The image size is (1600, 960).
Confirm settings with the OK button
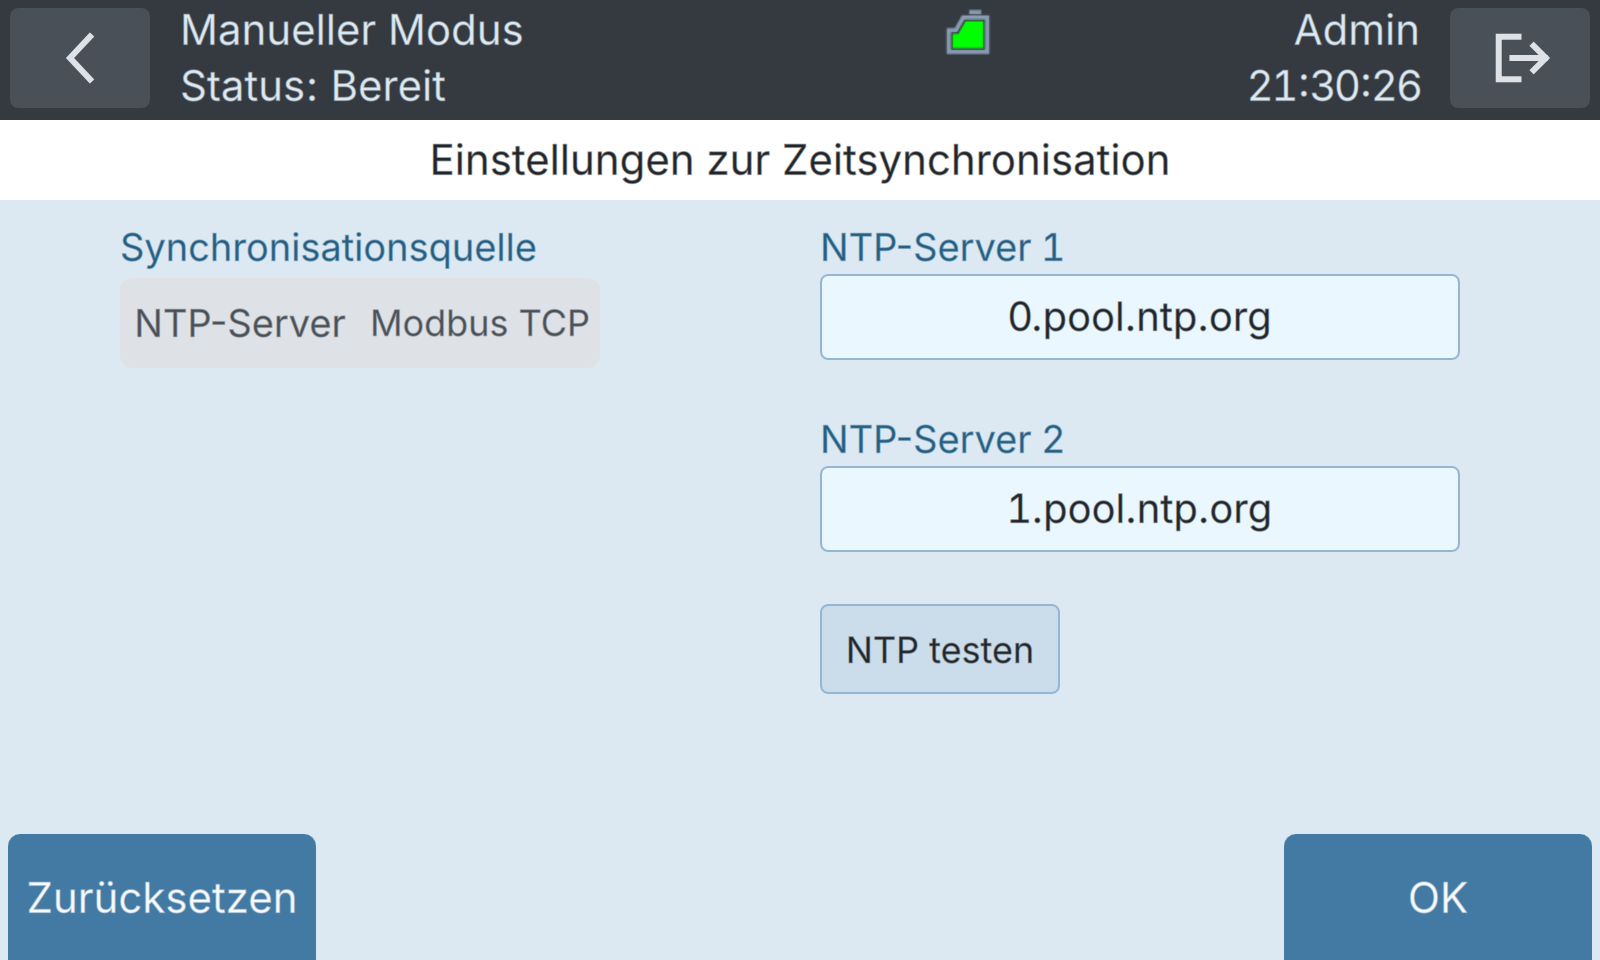point(1438,897)
